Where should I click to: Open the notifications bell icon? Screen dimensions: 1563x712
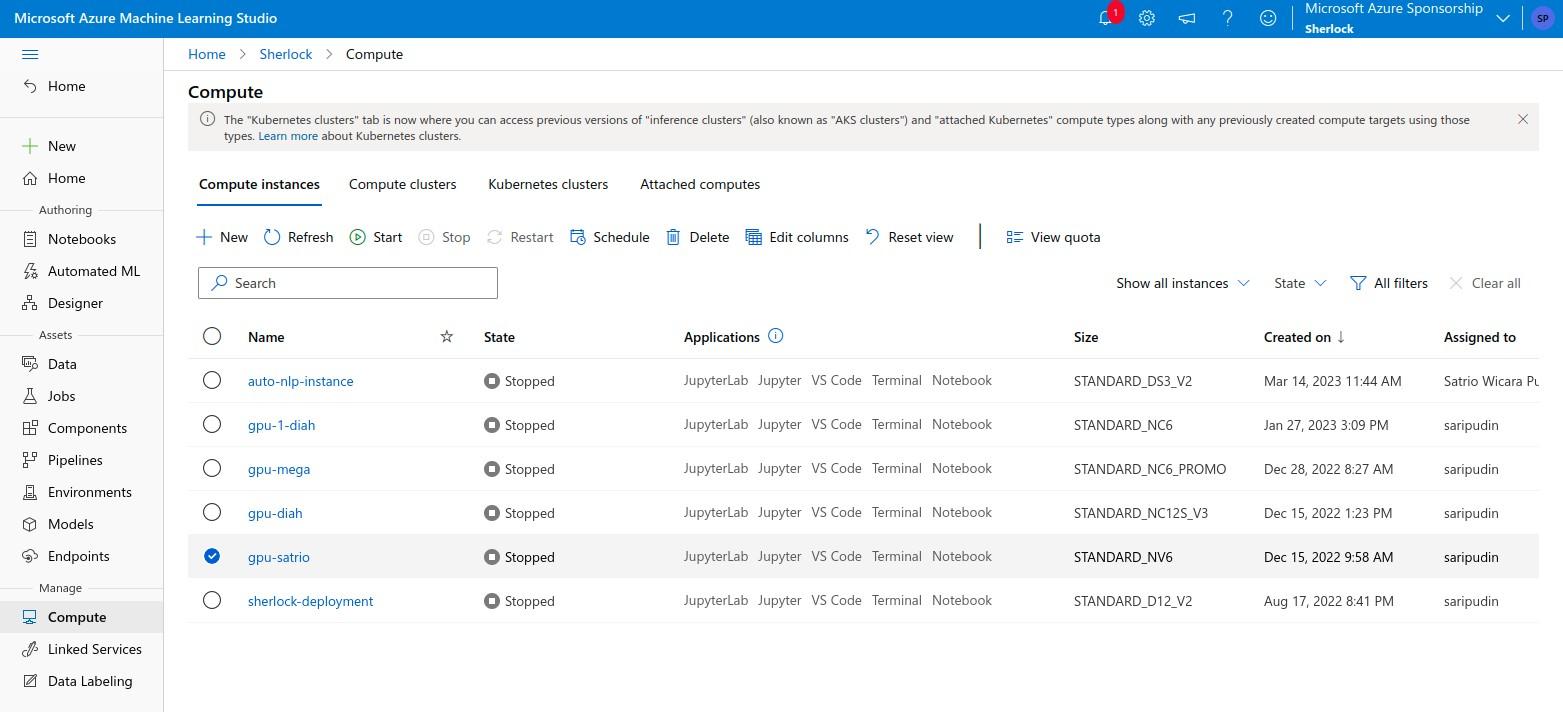[x=1105, y=18]
